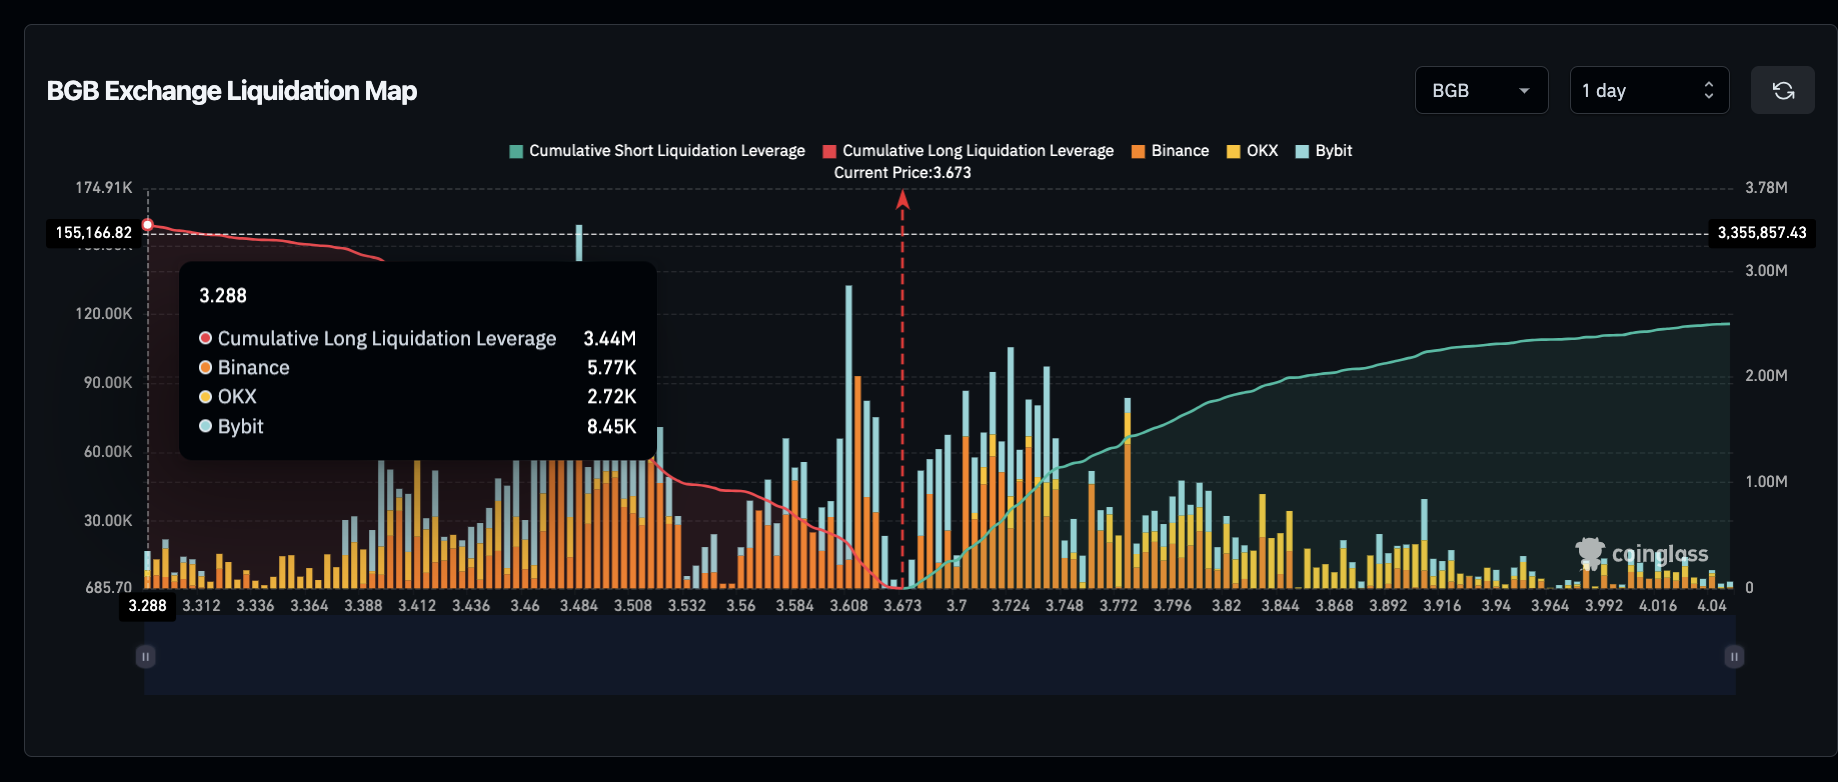Screen dimensions: 1838x782
Task: Click the 90.00K left axis label
Action: point(108,383)
